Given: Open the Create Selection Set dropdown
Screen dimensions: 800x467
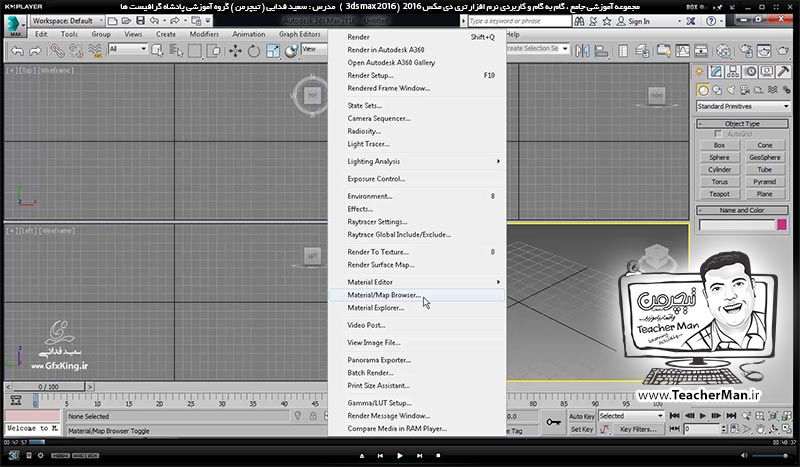Looking at the screenshot, I should point(538,48).
